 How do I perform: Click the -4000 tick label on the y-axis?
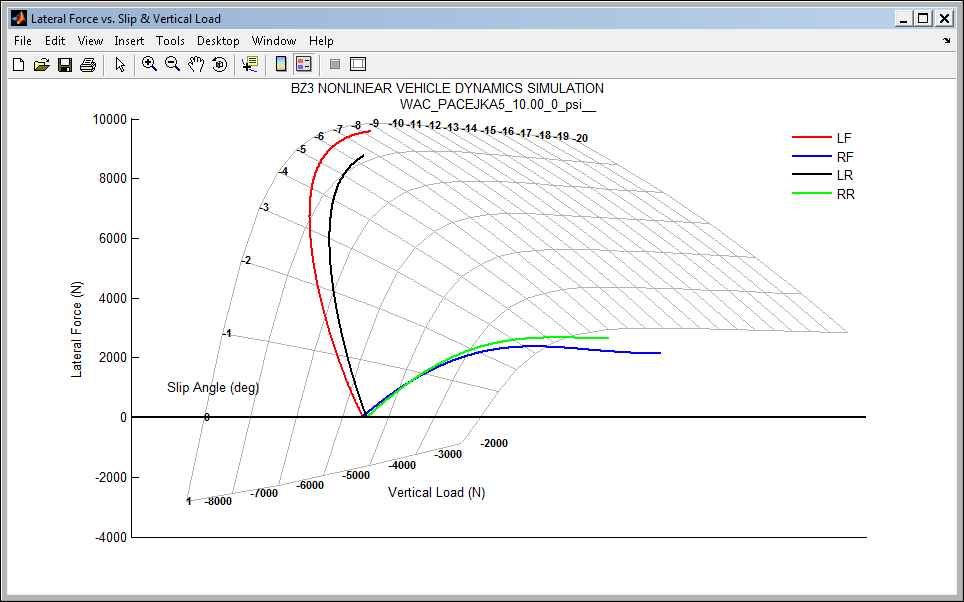click(111, 537)
